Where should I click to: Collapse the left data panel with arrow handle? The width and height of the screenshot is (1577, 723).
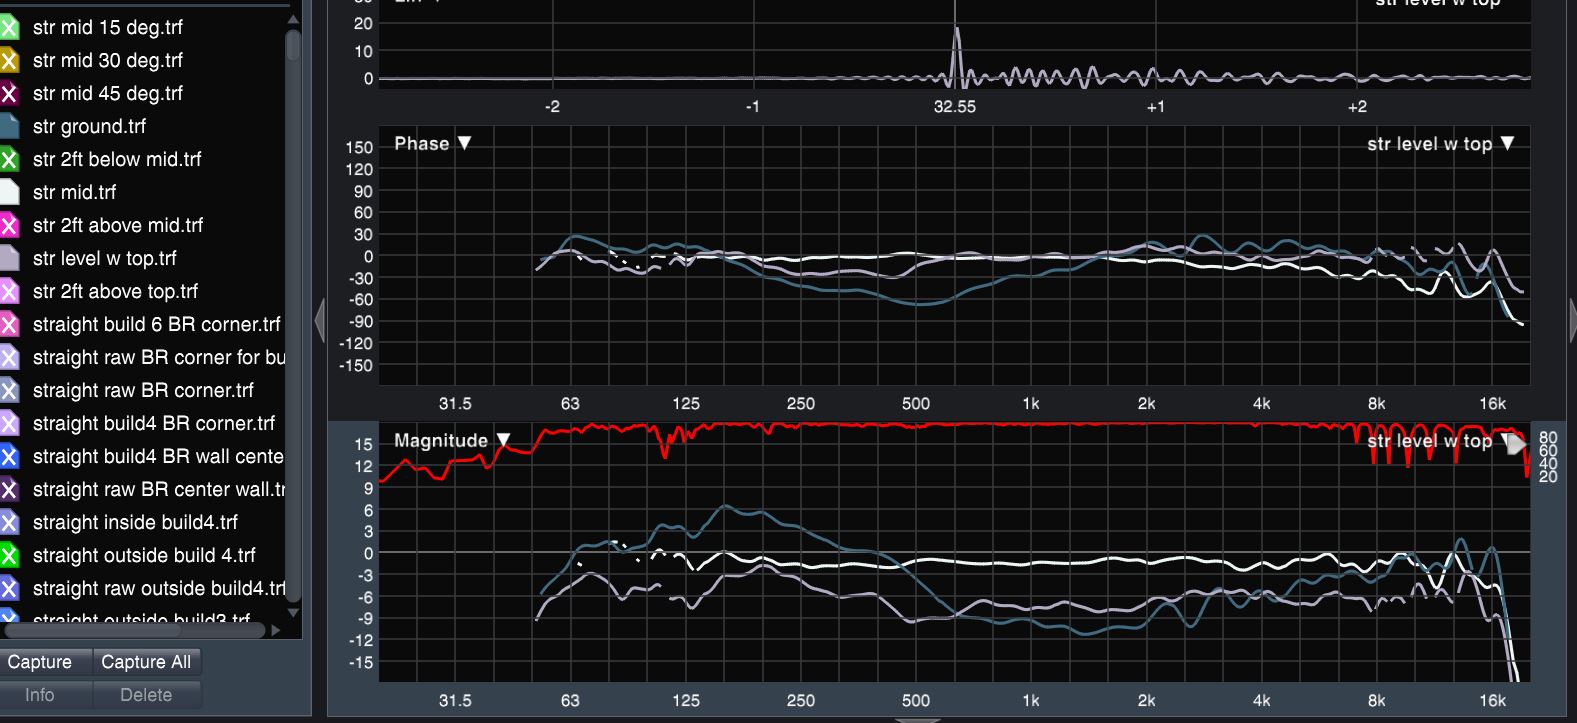pos(320,321)
